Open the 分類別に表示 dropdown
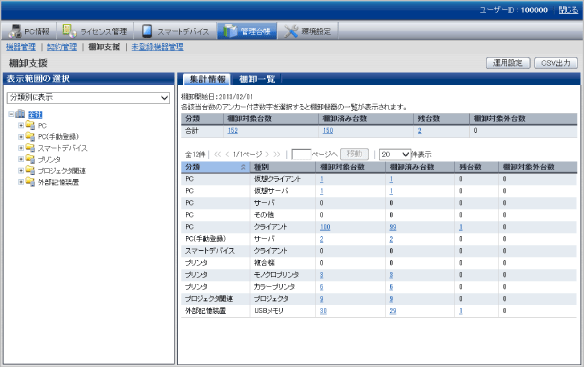584x367 pixels. point(88,98)
